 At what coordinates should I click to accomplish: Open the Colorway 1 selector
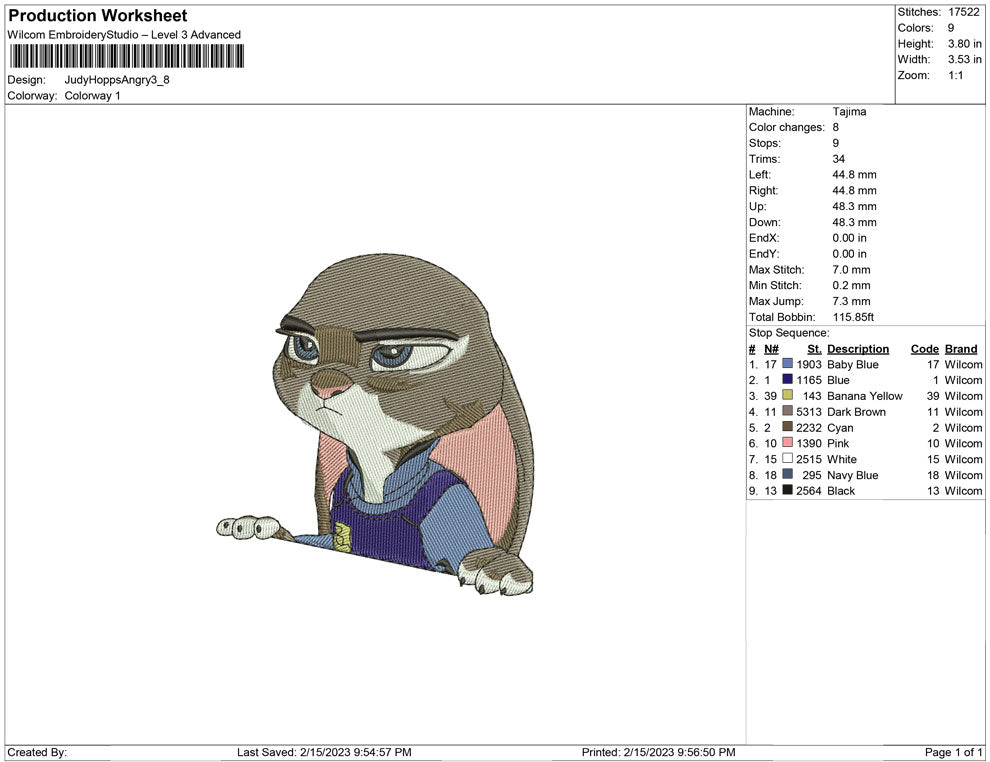[91, 96]
